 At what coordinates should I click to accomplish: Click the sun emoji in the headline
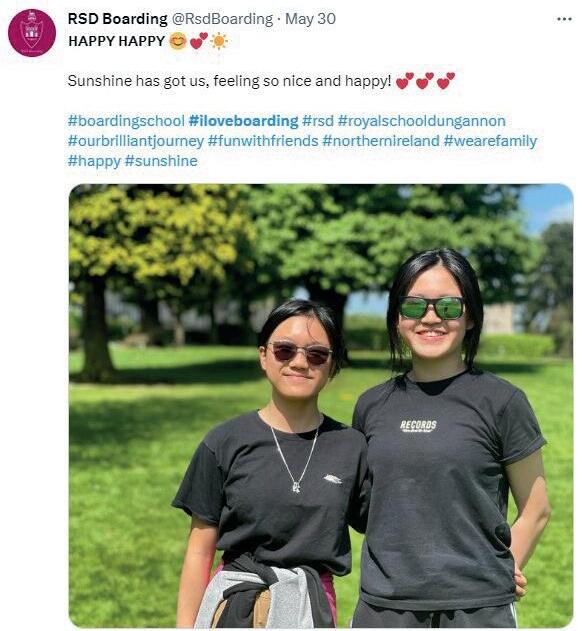pyautogui.click(x=219, y=41)
